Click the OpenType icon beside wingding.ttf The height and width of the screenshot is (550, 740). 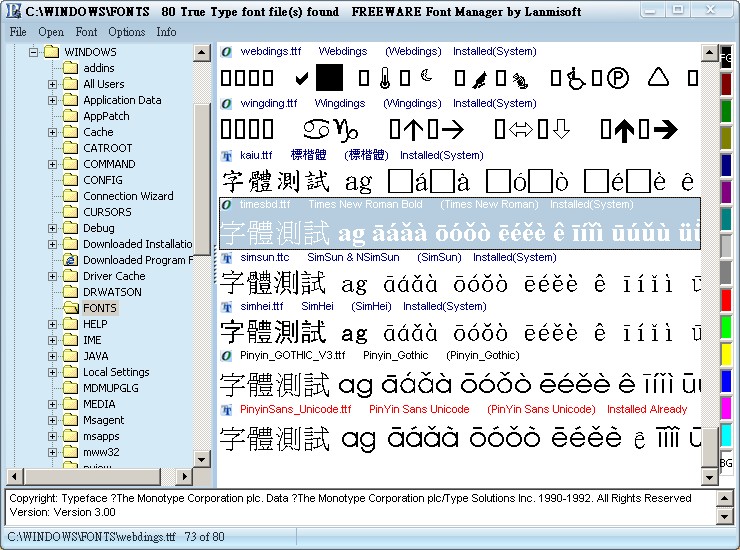(227, 103)
